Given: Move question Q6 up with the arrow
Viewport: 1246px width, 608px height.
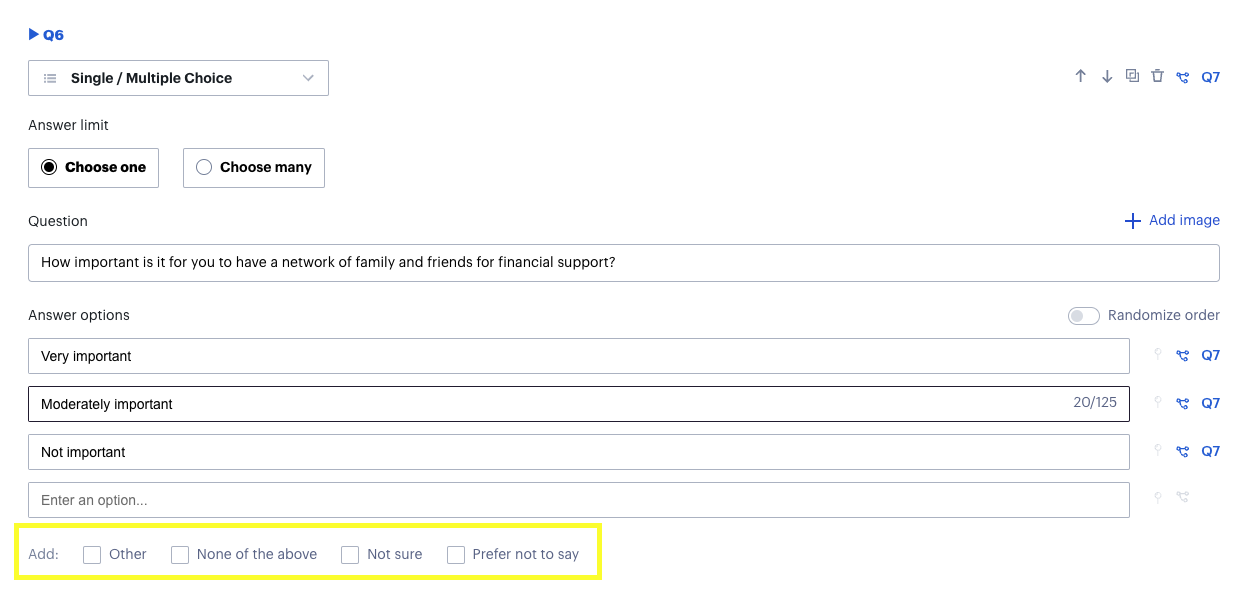Looking at the screenshot, I should click(x=1080, y=76).
